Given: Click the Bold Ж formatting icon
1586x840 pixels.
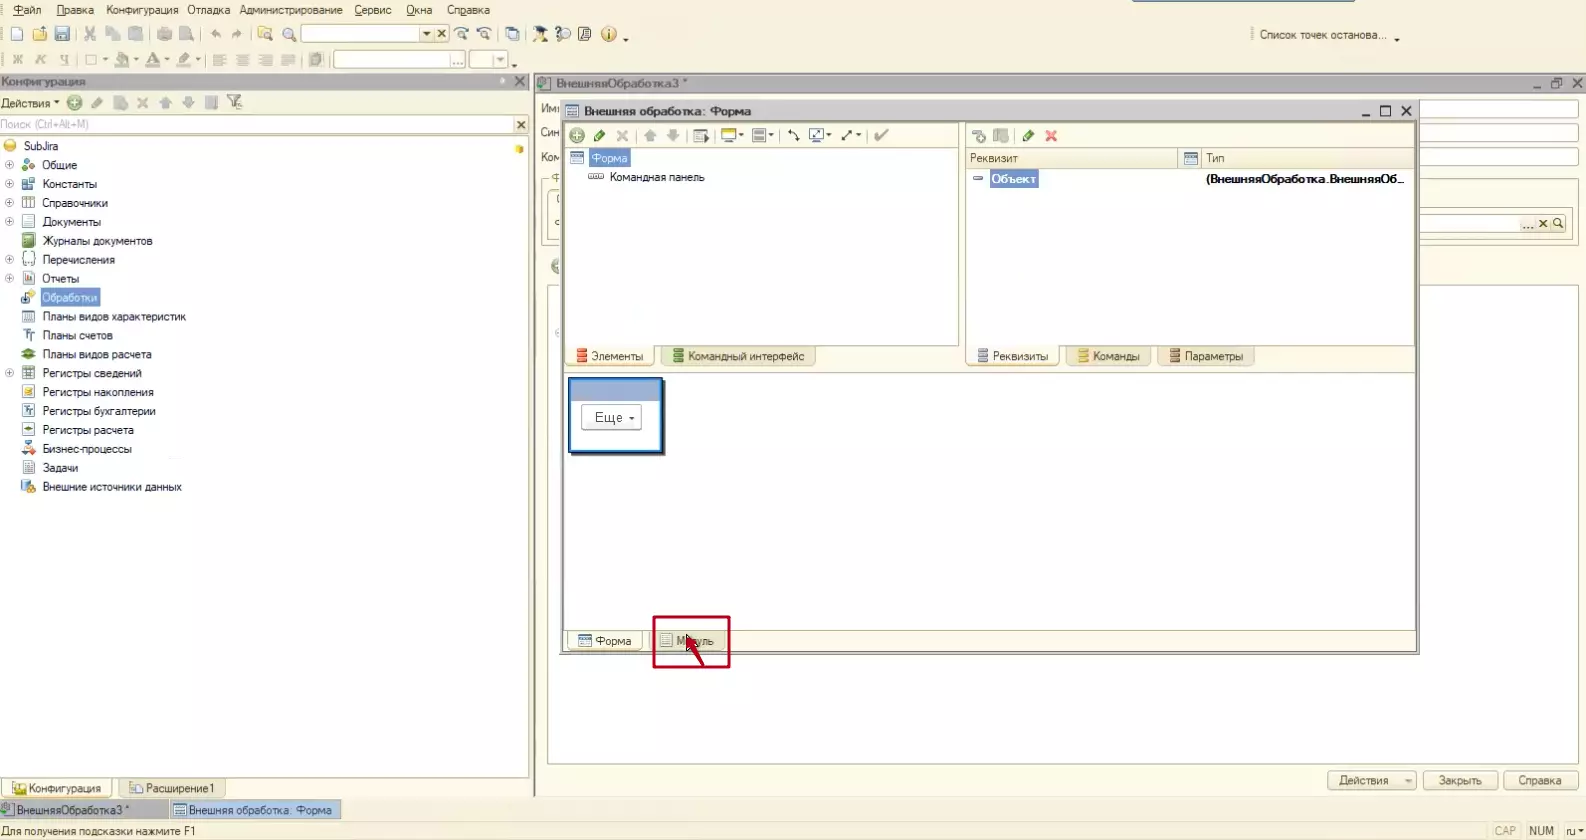Looking at the screenshot, I should 17,60.
